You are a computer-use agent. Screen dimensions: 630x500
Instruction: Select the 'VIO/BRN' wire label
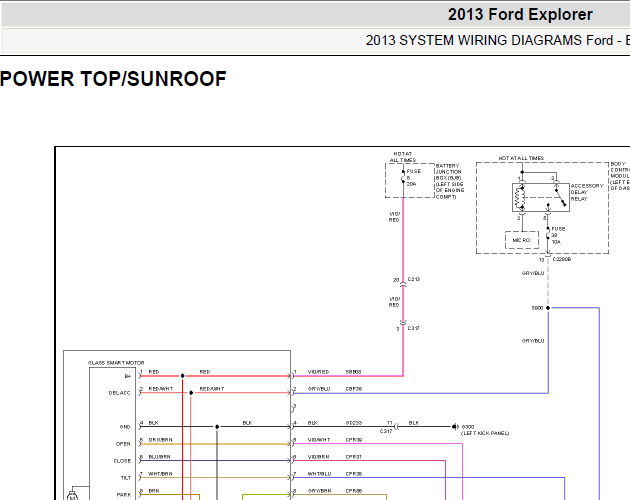coord(319,457)
